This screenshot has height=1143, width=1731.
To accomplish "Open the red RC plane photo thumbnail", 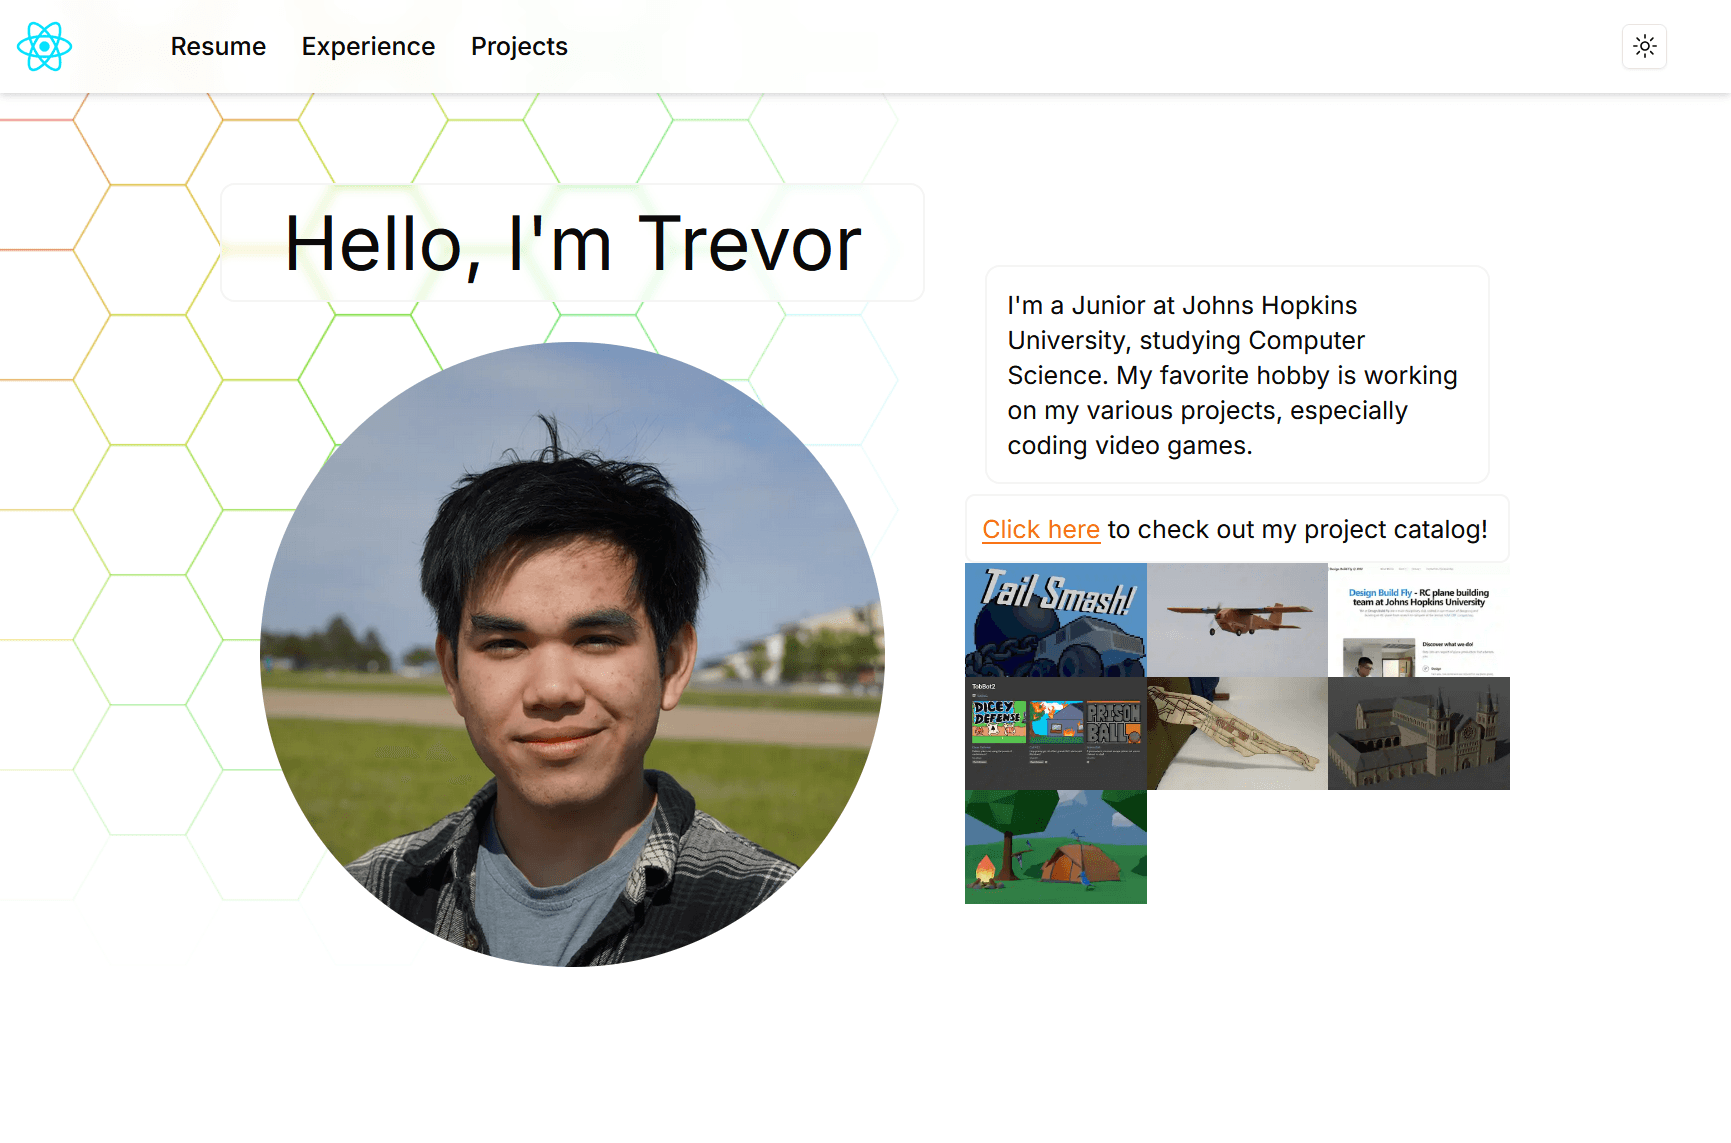I will coord(1237,620).
